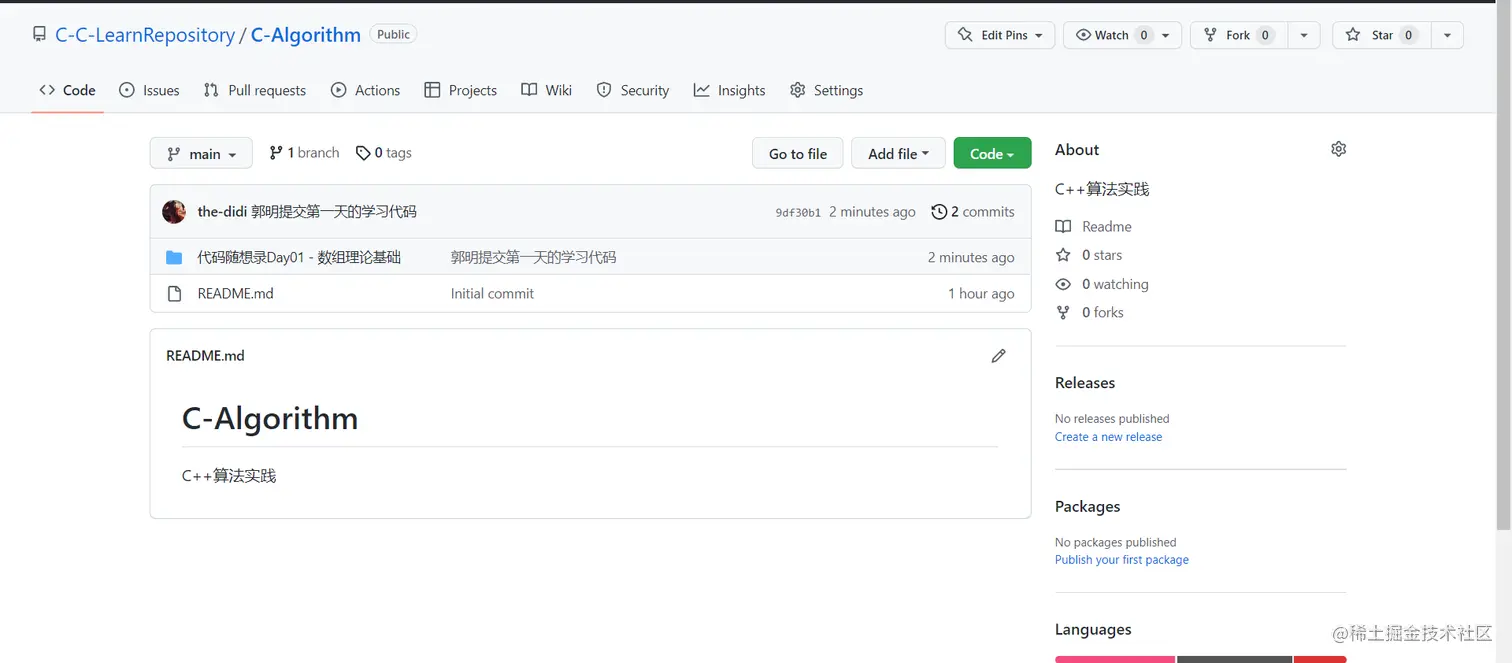Open the Insights tab
Image resolution: width=1512 pixels, height=663 pixels.
(x=729, y=90)
